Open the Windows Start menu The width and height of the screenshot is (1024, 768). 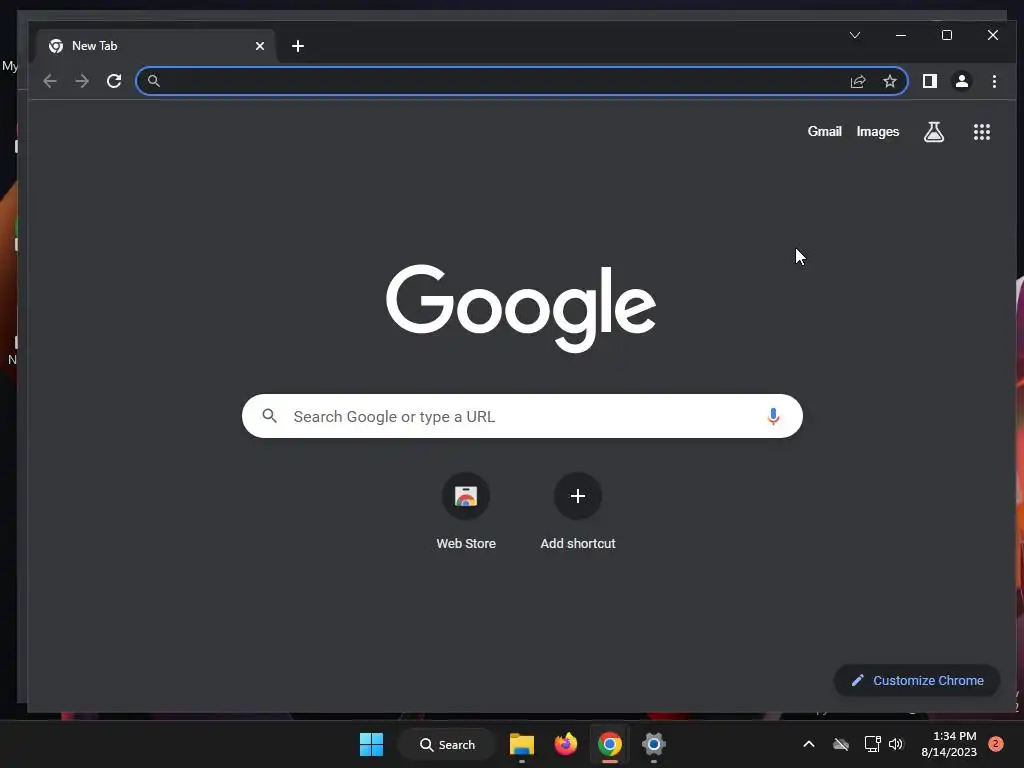pyautogui.click(x=372, y=744)
